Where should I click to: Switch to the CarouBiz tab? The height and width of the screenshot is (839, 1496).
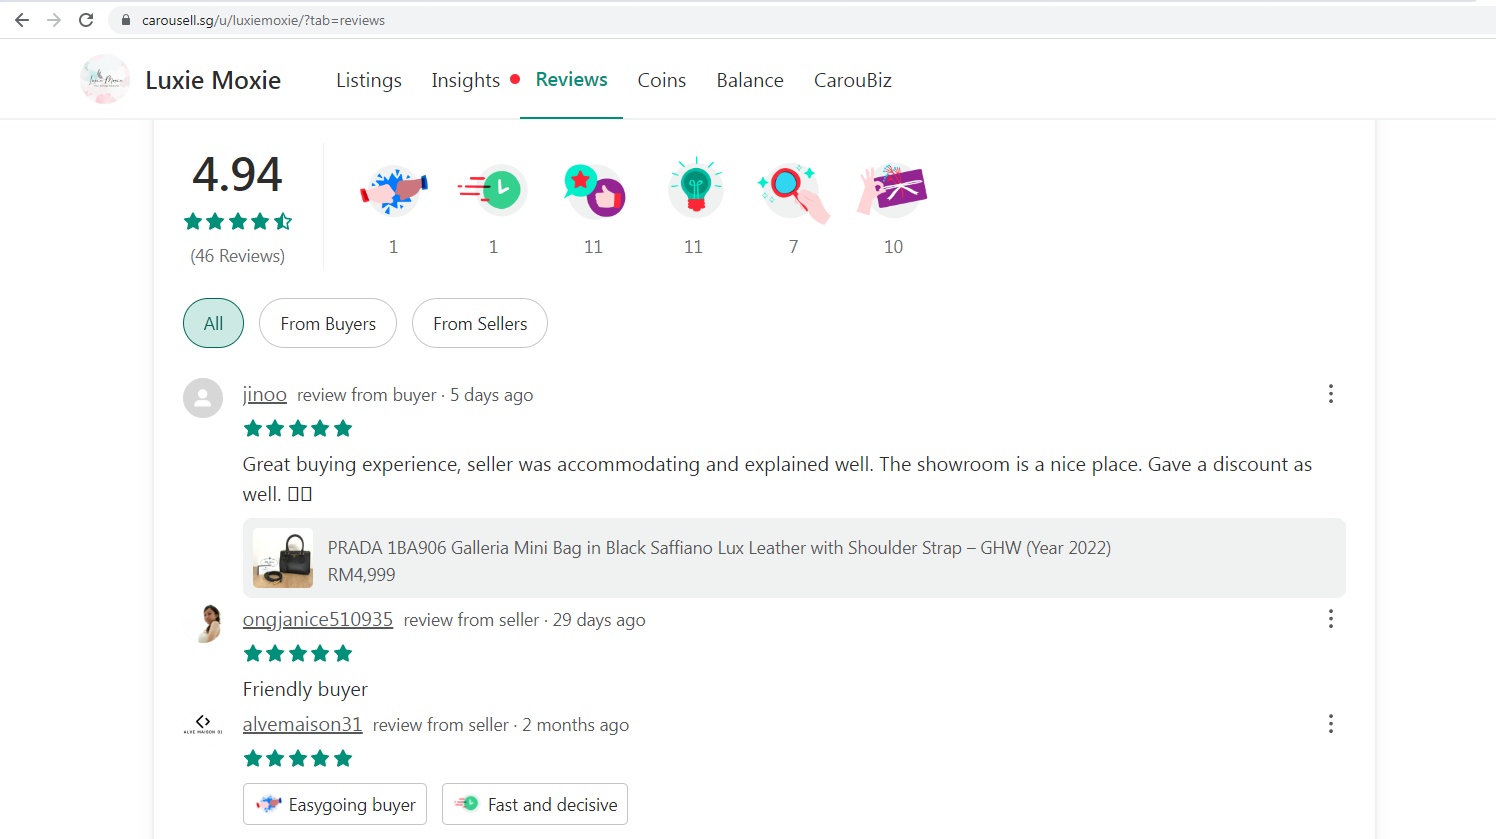(853, 80)
